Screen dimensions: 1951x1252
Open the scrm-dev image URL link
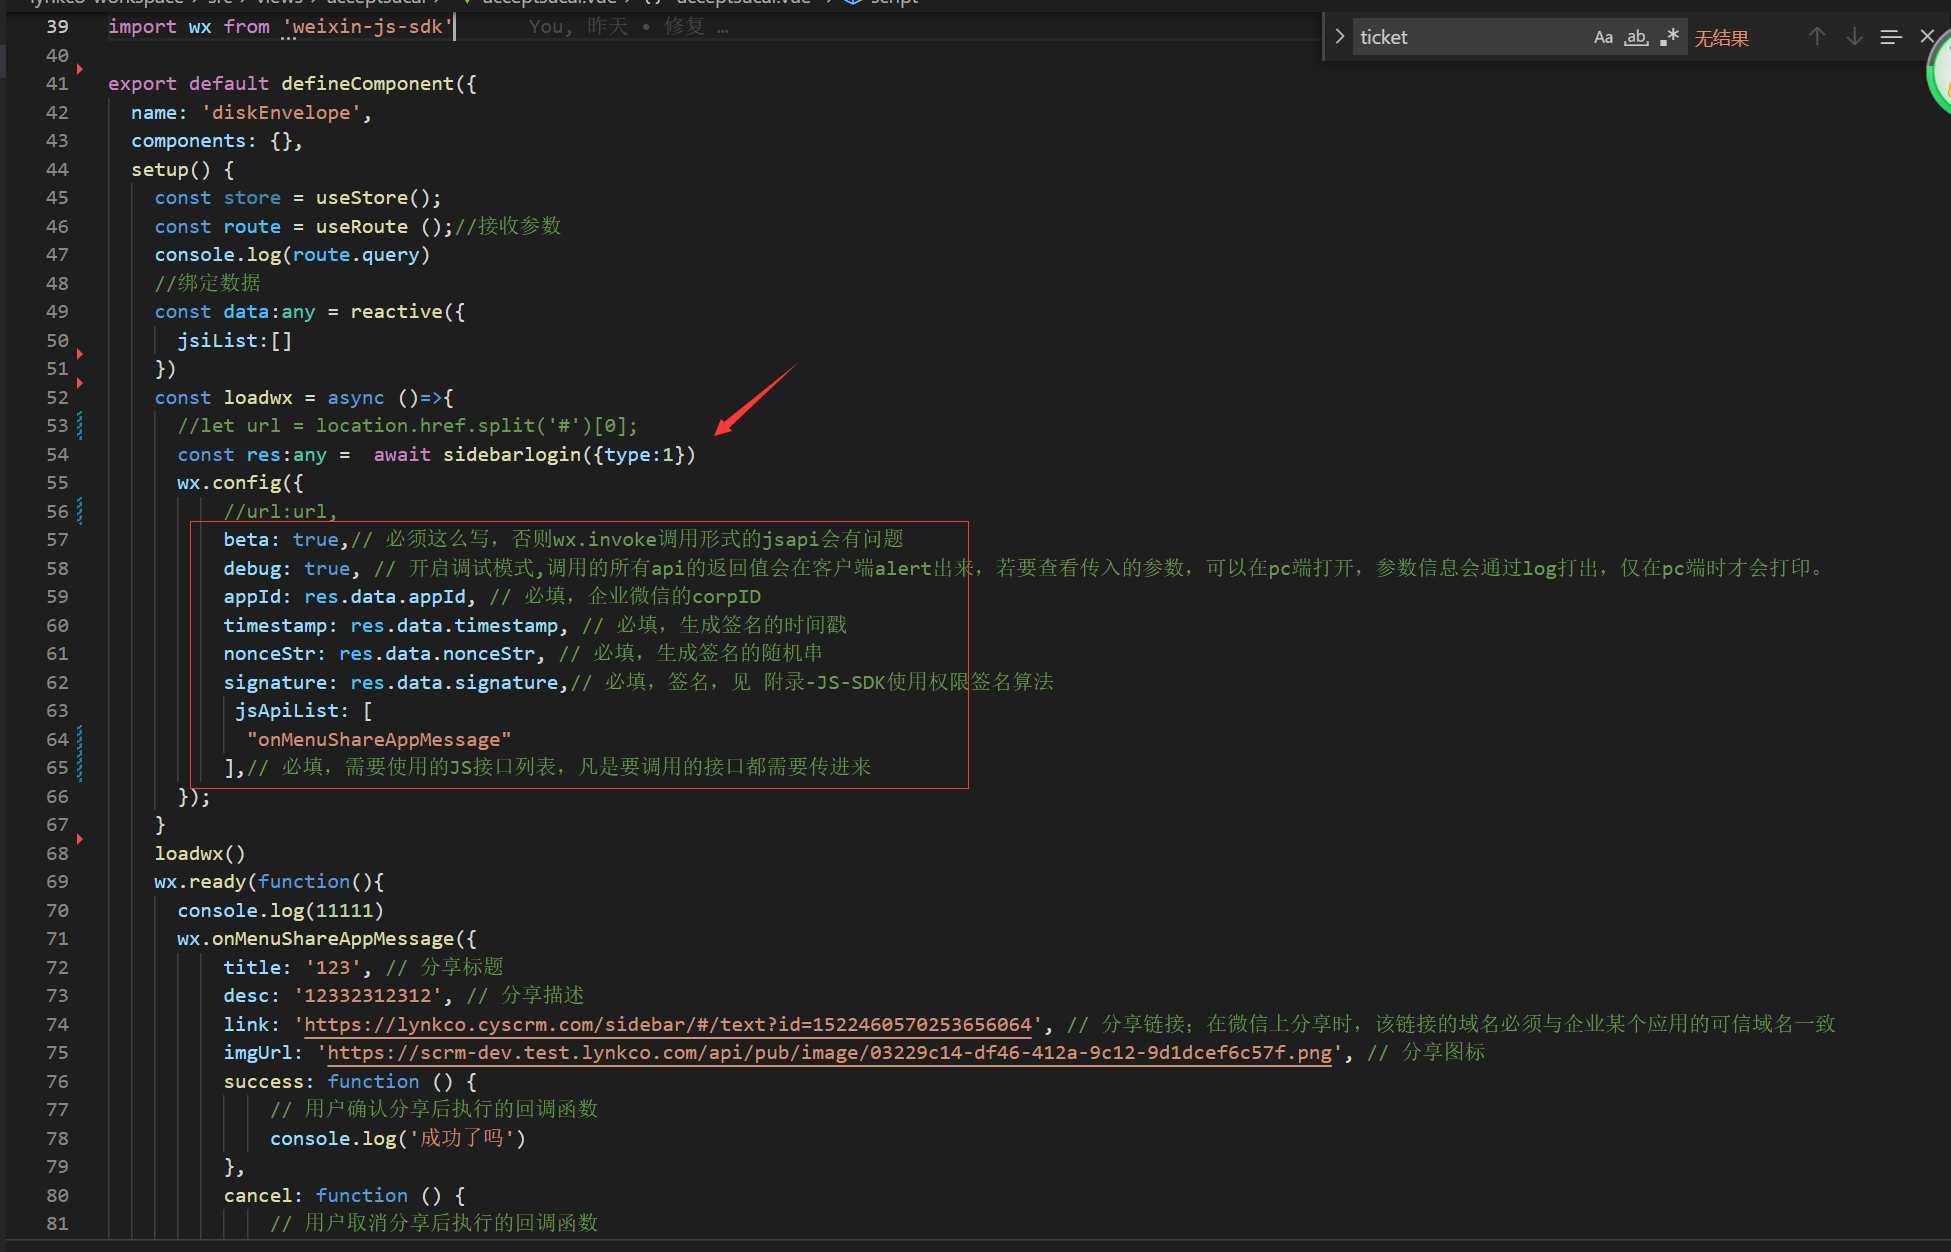coord(829,1053)
